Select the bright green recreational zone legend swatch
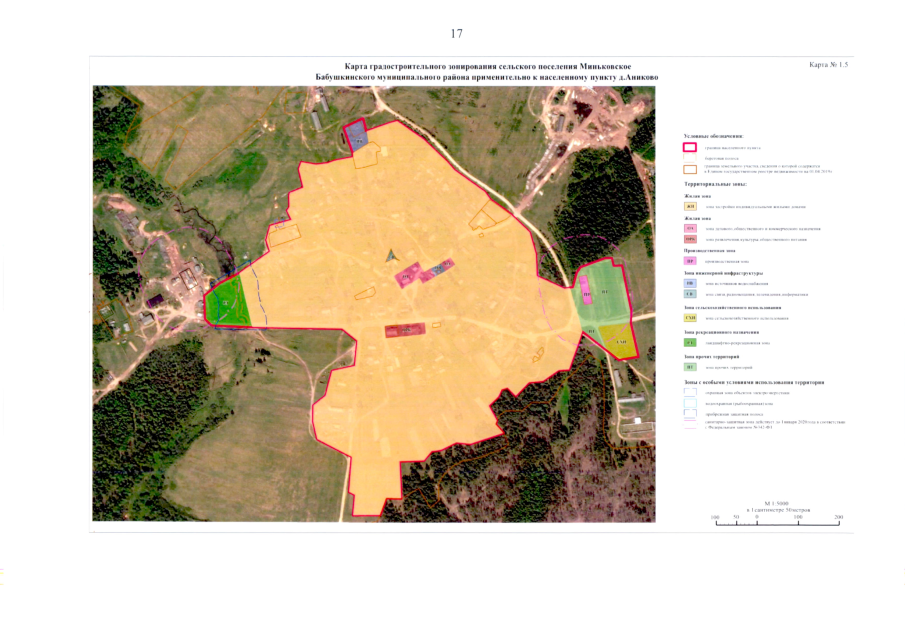905x640 pixels. 690,343
